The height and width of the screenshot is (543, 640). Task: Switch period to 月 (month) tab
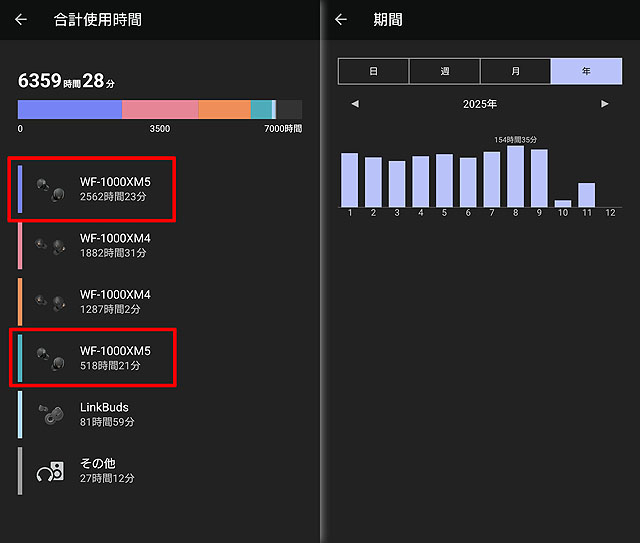515,71
